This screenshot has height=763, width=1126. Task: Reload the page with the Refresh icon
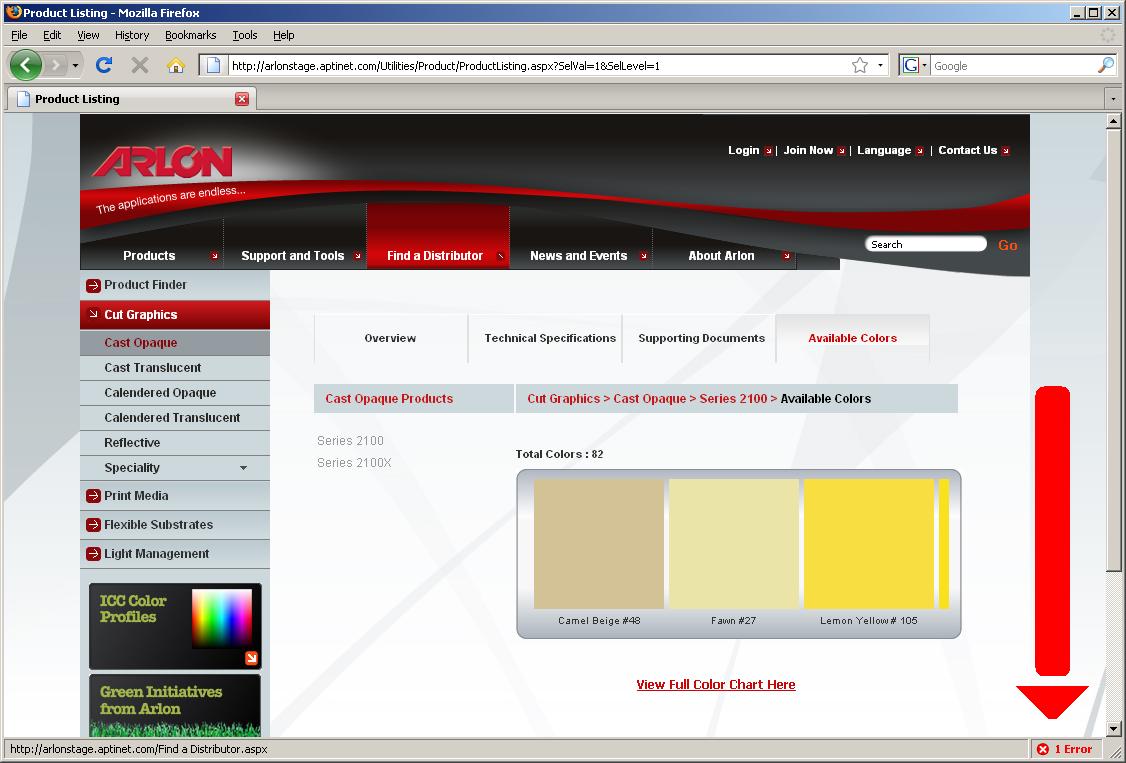coord(104,65)
